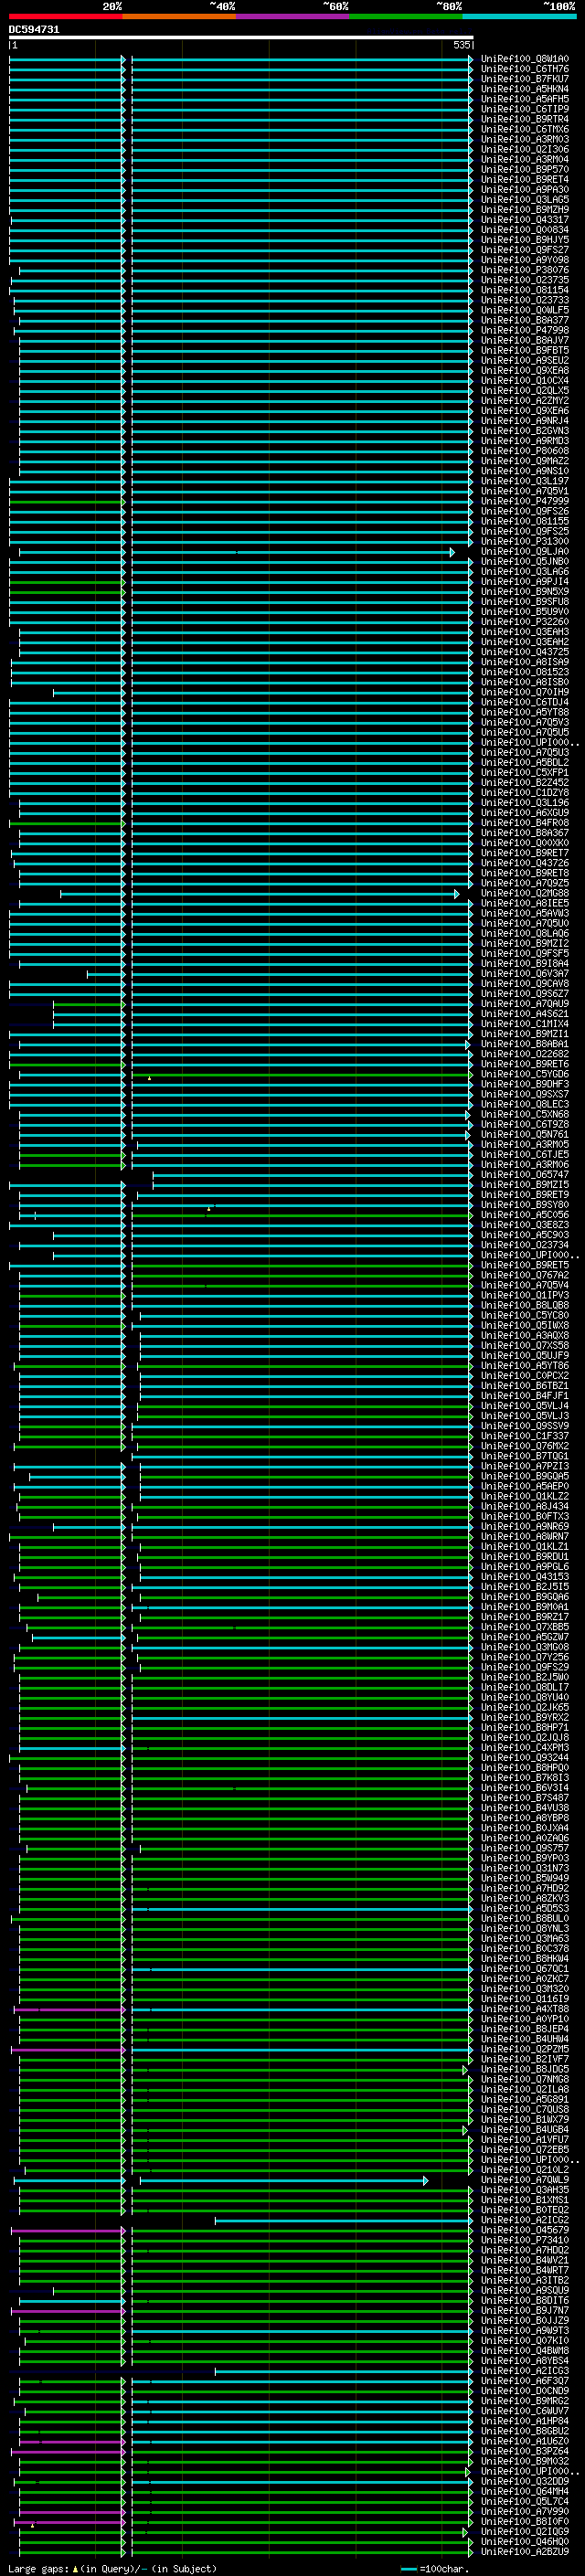Click label UniRef100_Q3L197

pyautogui.click(x=525, y=481)
